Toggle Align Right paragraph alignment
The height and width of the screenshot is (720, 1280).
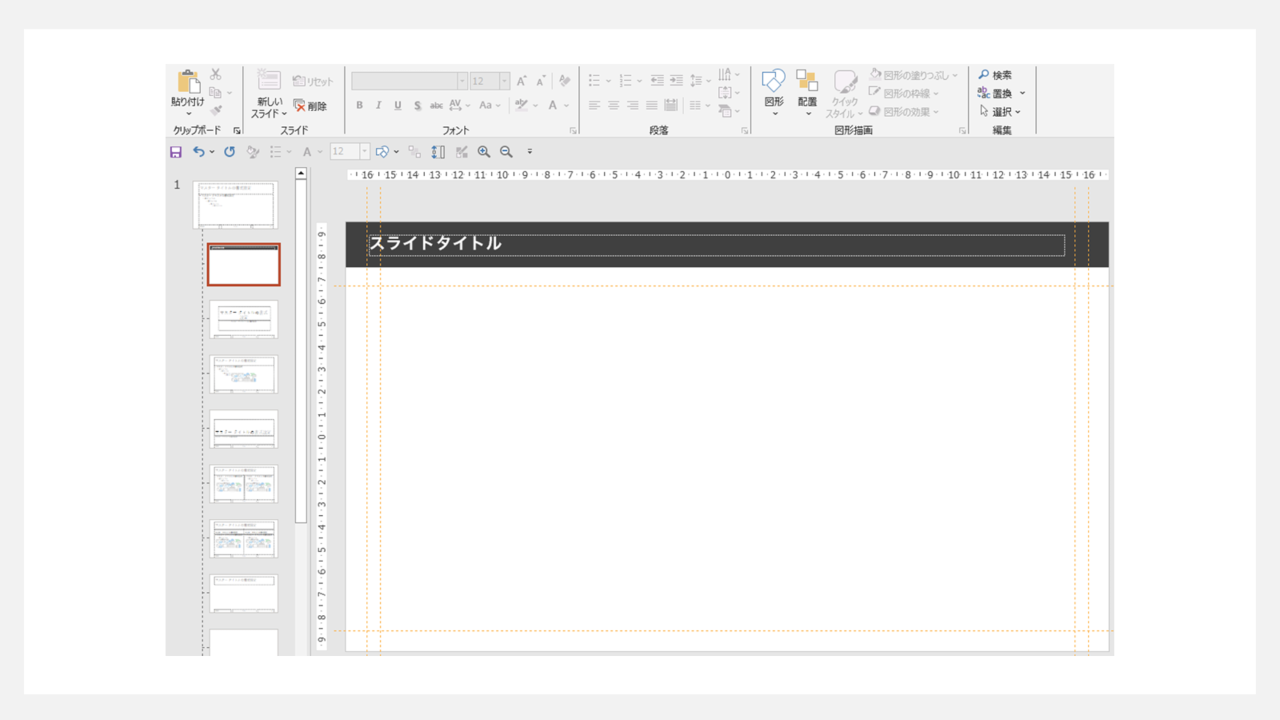(632, 105)
